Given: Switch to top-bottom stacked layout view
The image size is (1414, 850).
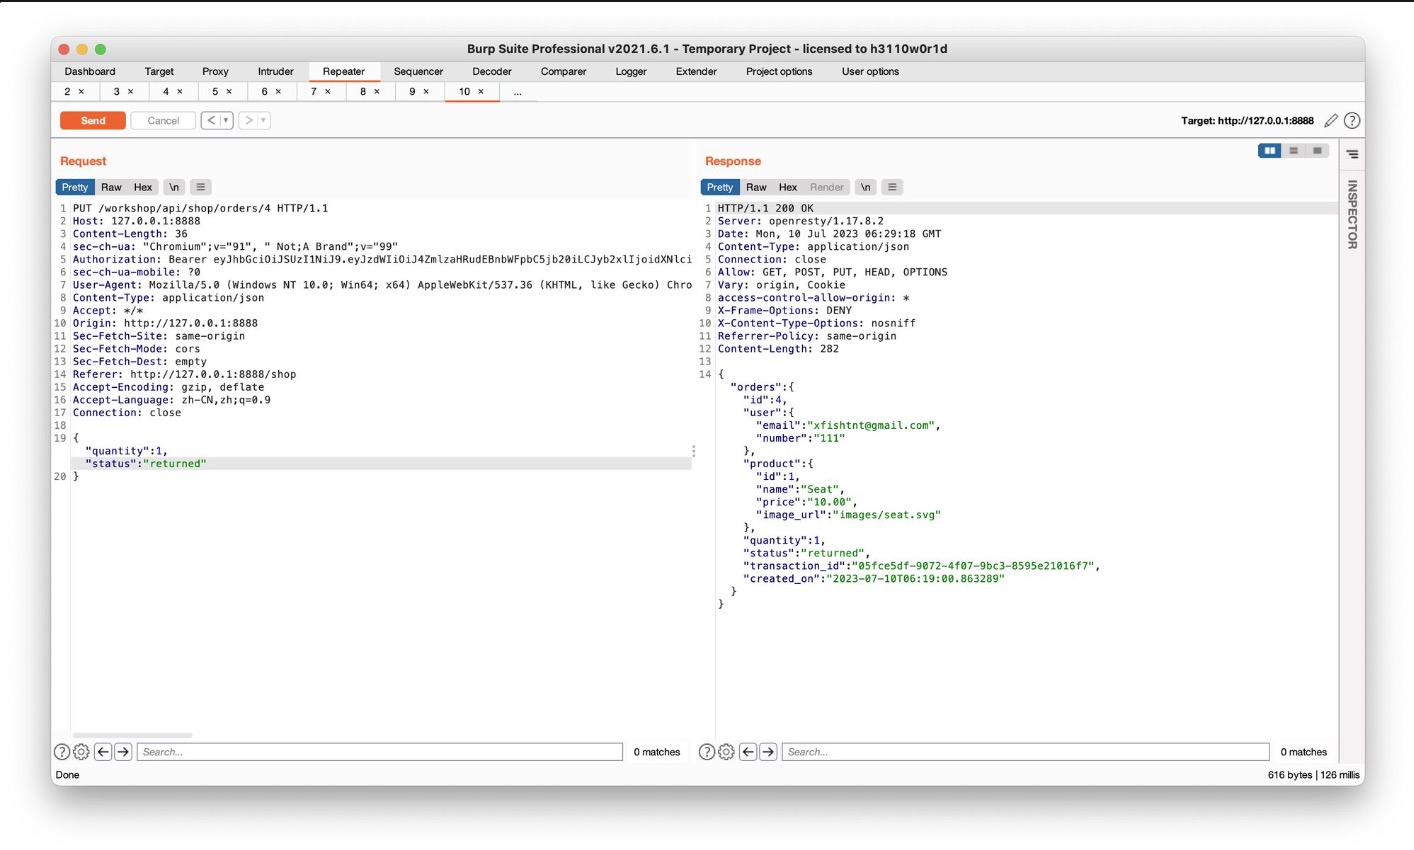Looking at the screenshot, I should [1294, 151].
